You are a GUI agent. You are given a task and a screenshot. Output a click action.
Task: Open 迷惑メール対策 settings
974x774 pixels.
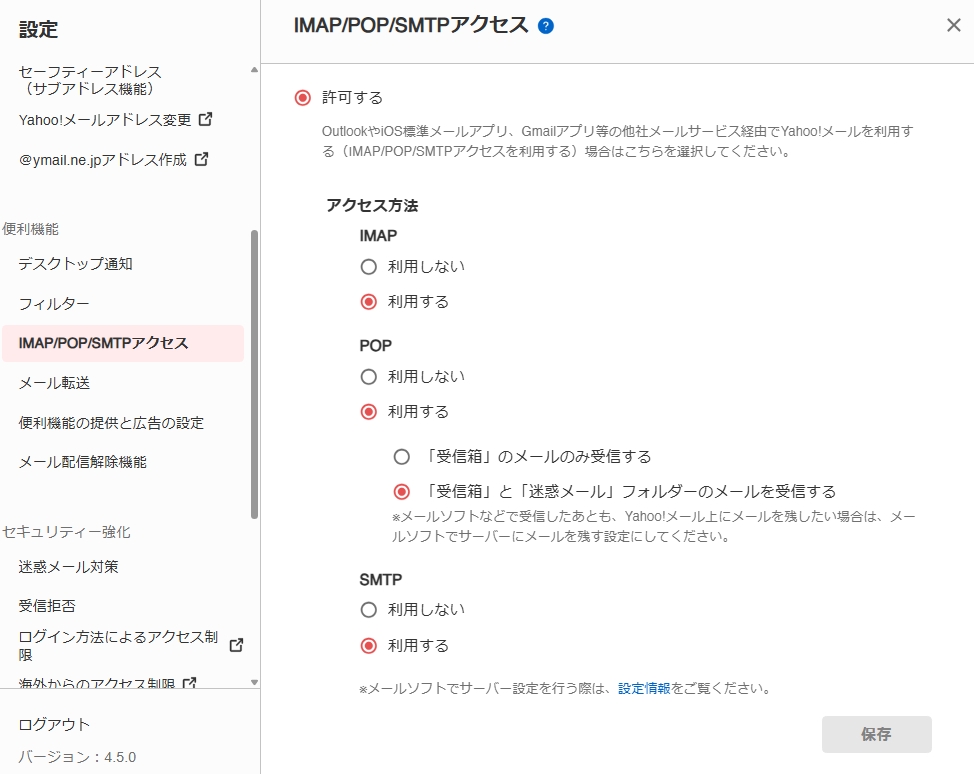click(x=69, y=567)
